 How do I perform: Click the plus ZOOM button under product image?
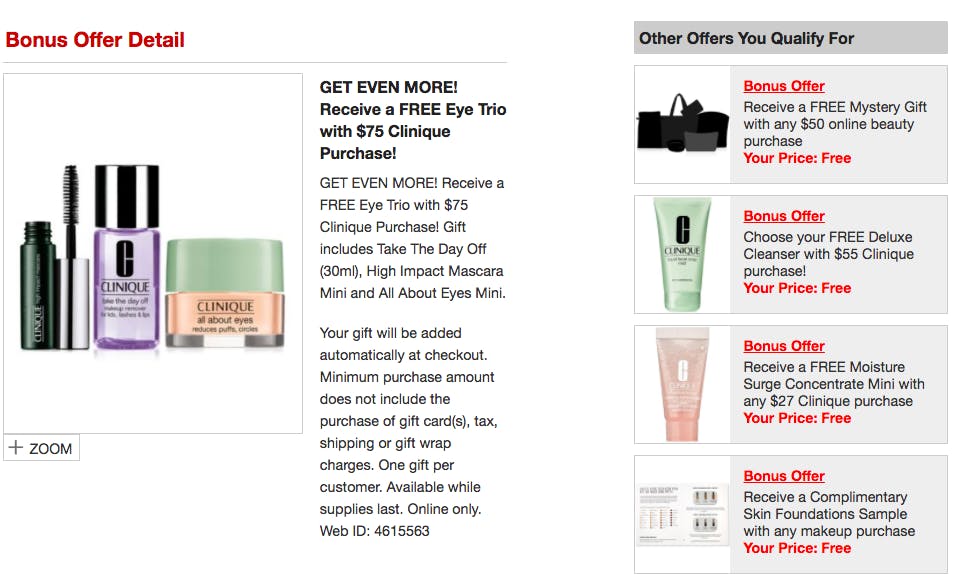[41, 448]
